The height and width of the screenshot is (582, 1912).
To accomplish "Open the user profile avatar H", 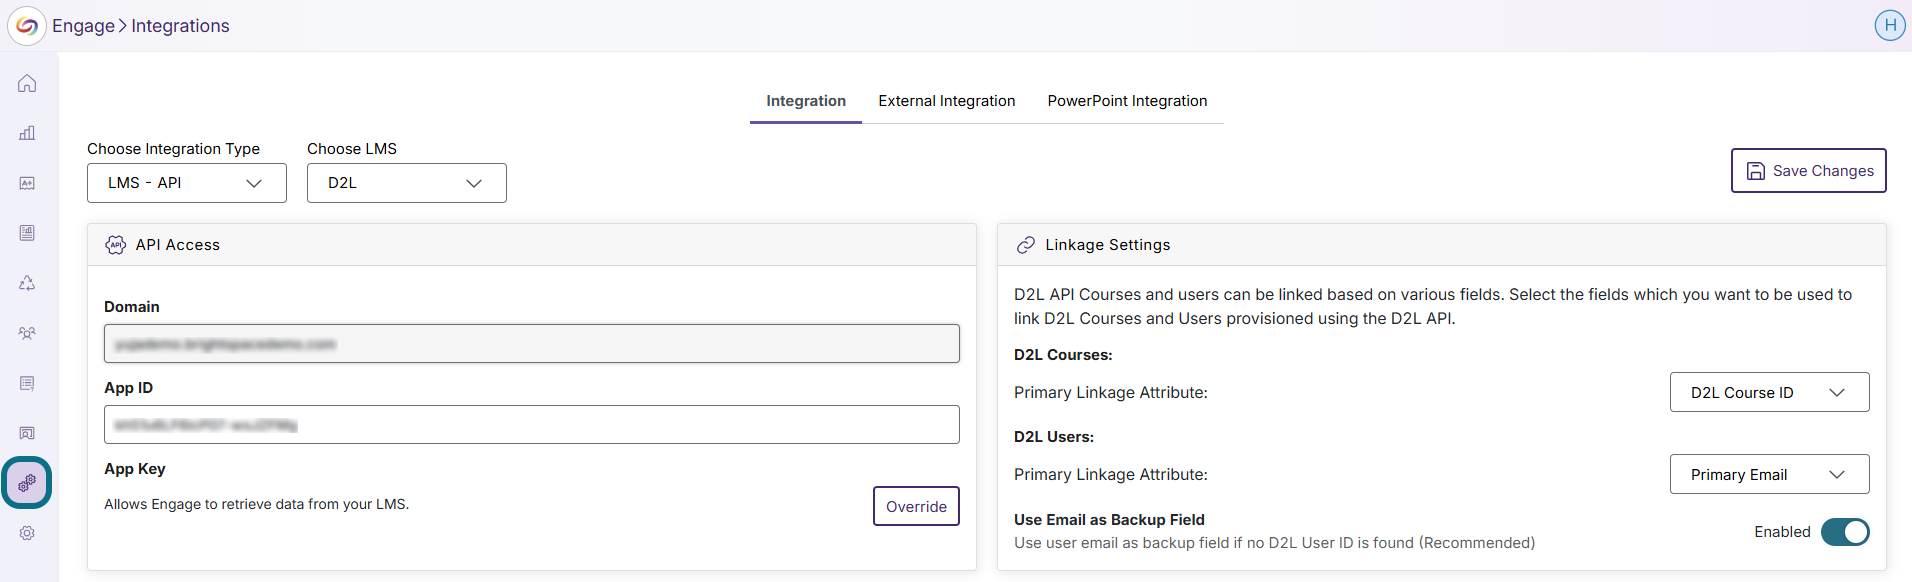I will pos(1889,25).
